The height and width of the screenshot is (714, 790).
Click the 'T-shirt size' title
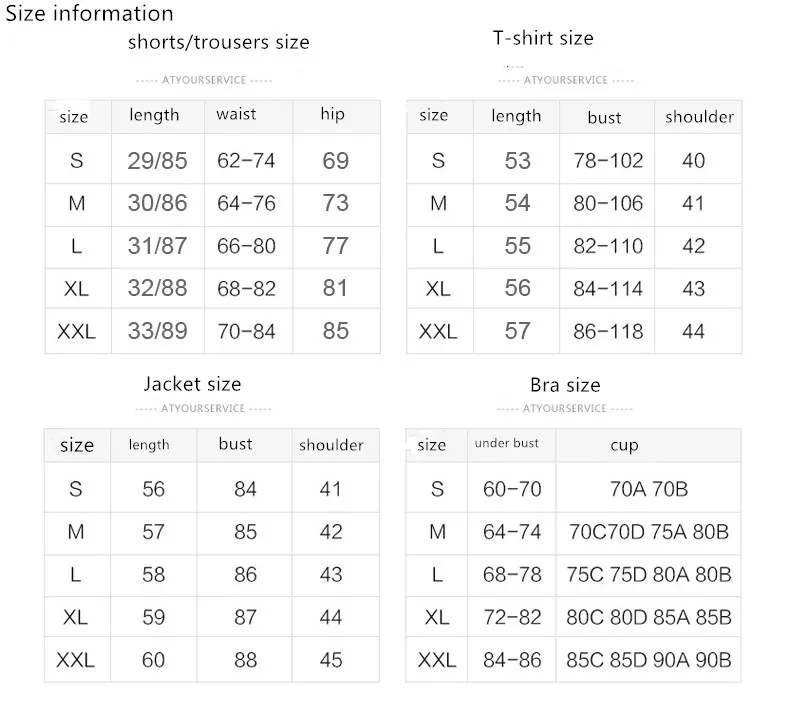tap(543, 38)
